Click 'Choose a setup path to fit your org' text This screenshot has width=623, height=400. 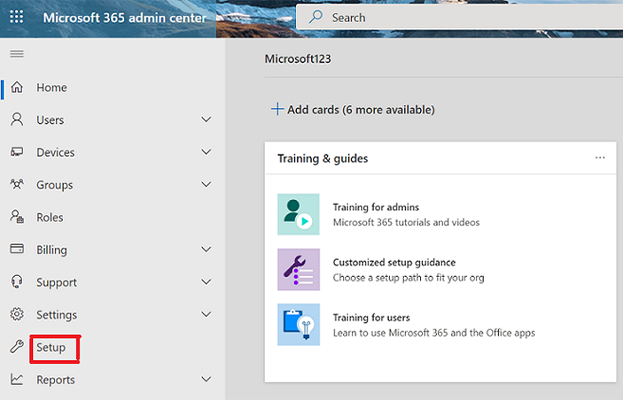coord(408,278)
